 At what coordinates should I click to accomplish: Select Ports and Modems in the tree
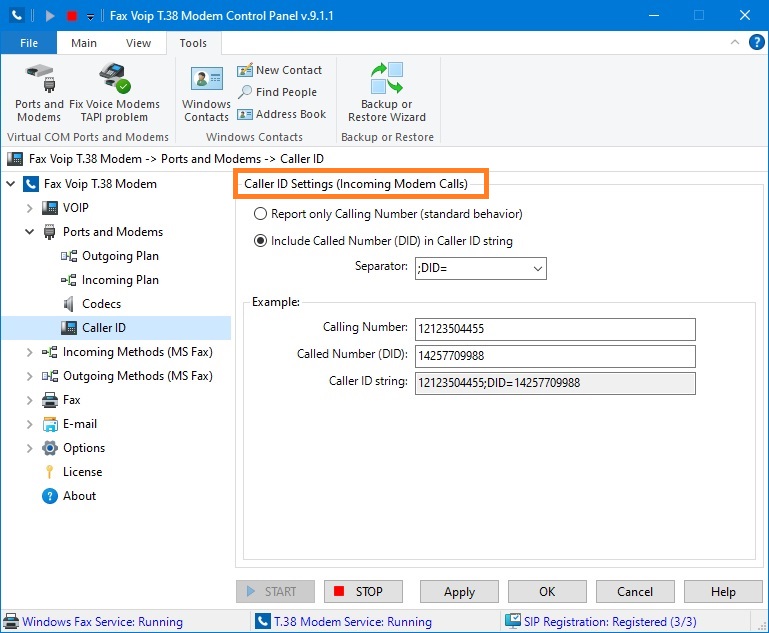113,232
